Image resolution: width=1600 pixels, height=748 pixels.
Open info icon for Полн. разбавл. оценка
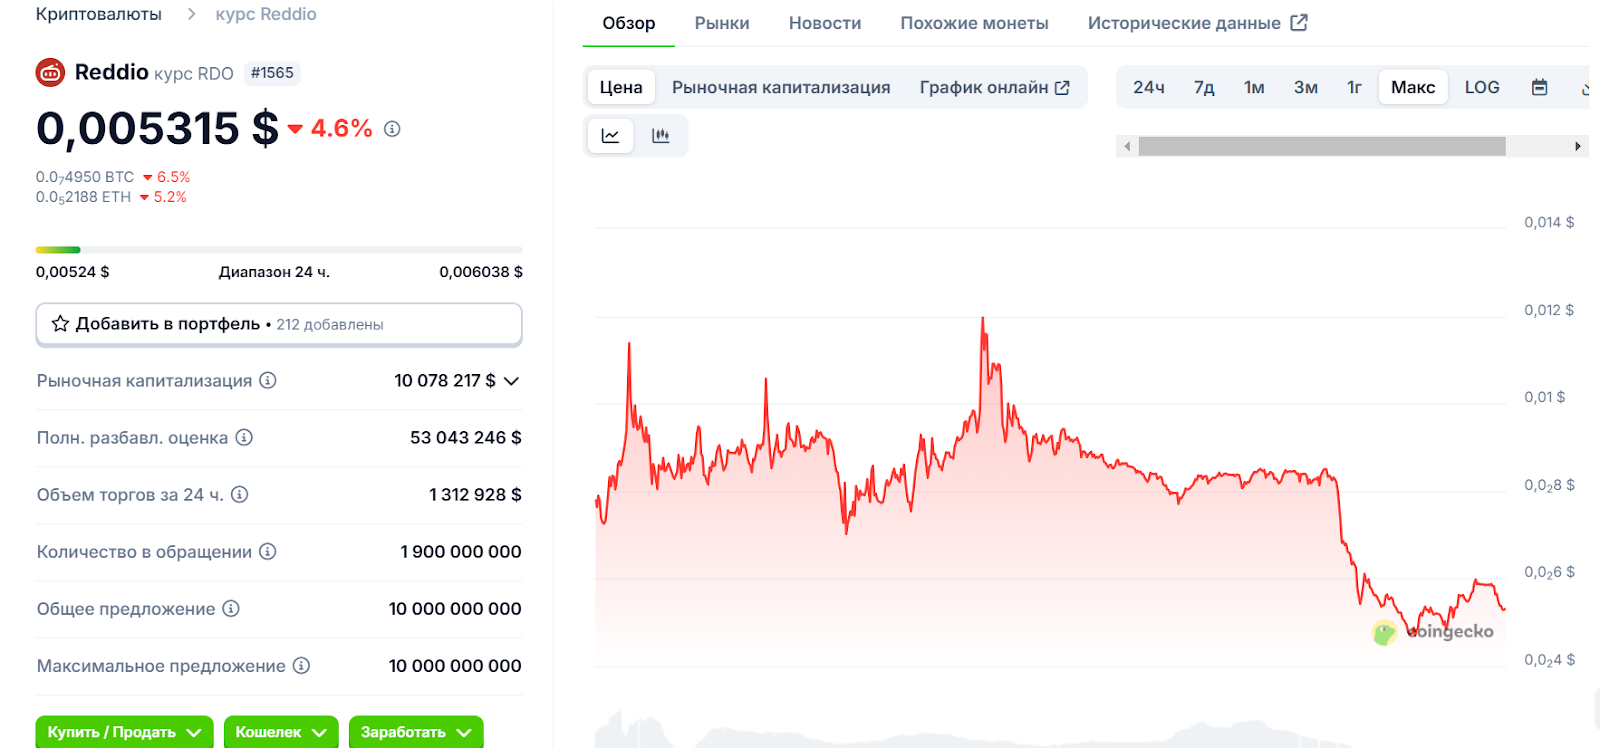coord(244,437)
